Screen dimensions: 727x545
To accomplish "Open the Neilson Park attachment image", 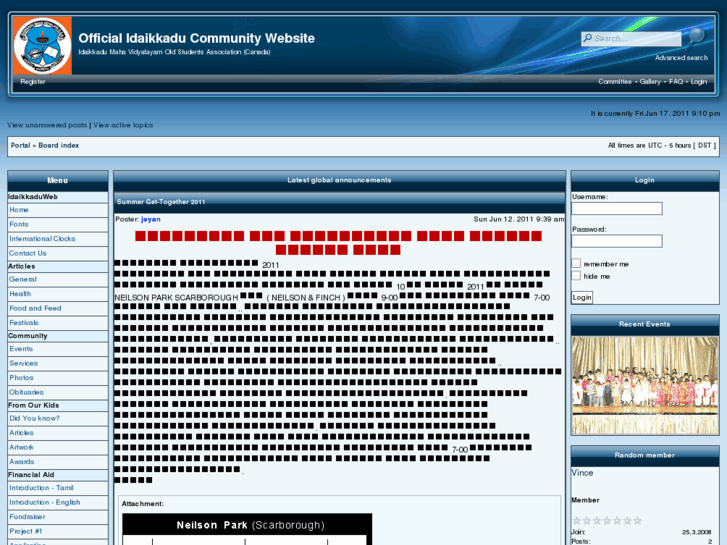I will point(247,529).
